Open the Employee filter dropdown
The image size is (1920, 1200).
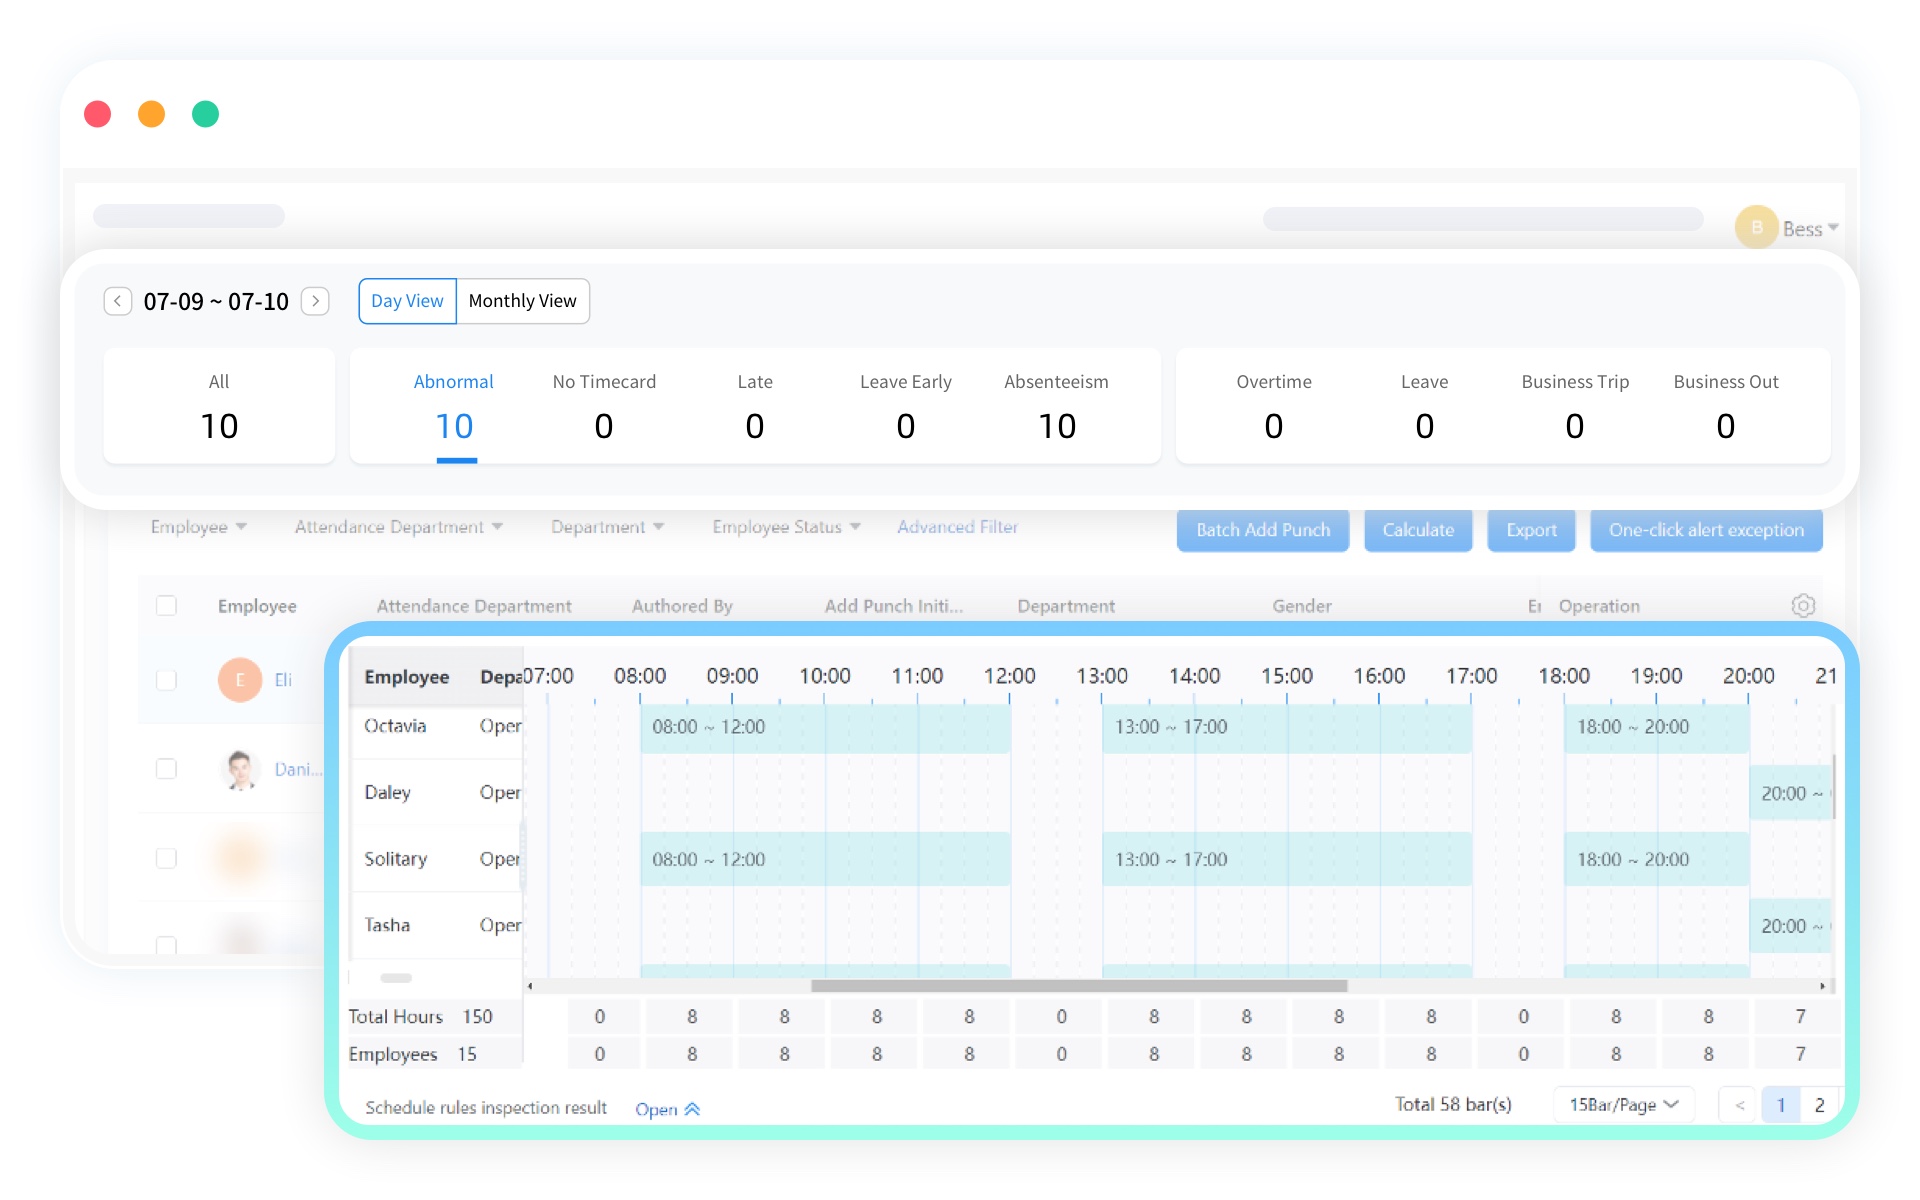click(198, 527)
